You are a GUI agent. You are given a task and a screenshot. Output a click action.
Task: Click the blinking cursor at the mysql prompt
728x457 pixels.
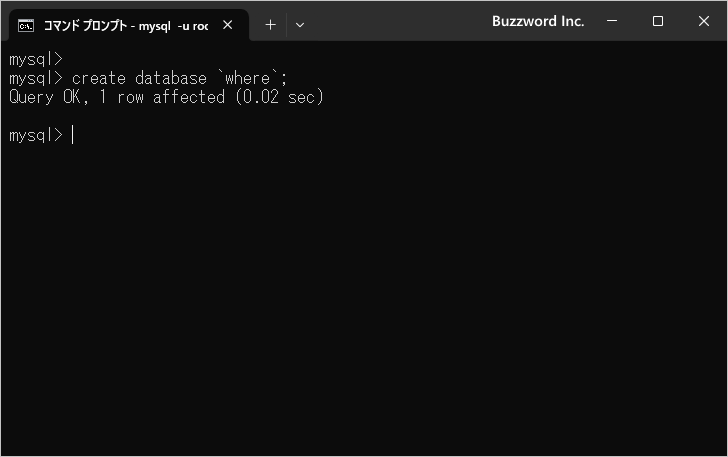point(73,135)
